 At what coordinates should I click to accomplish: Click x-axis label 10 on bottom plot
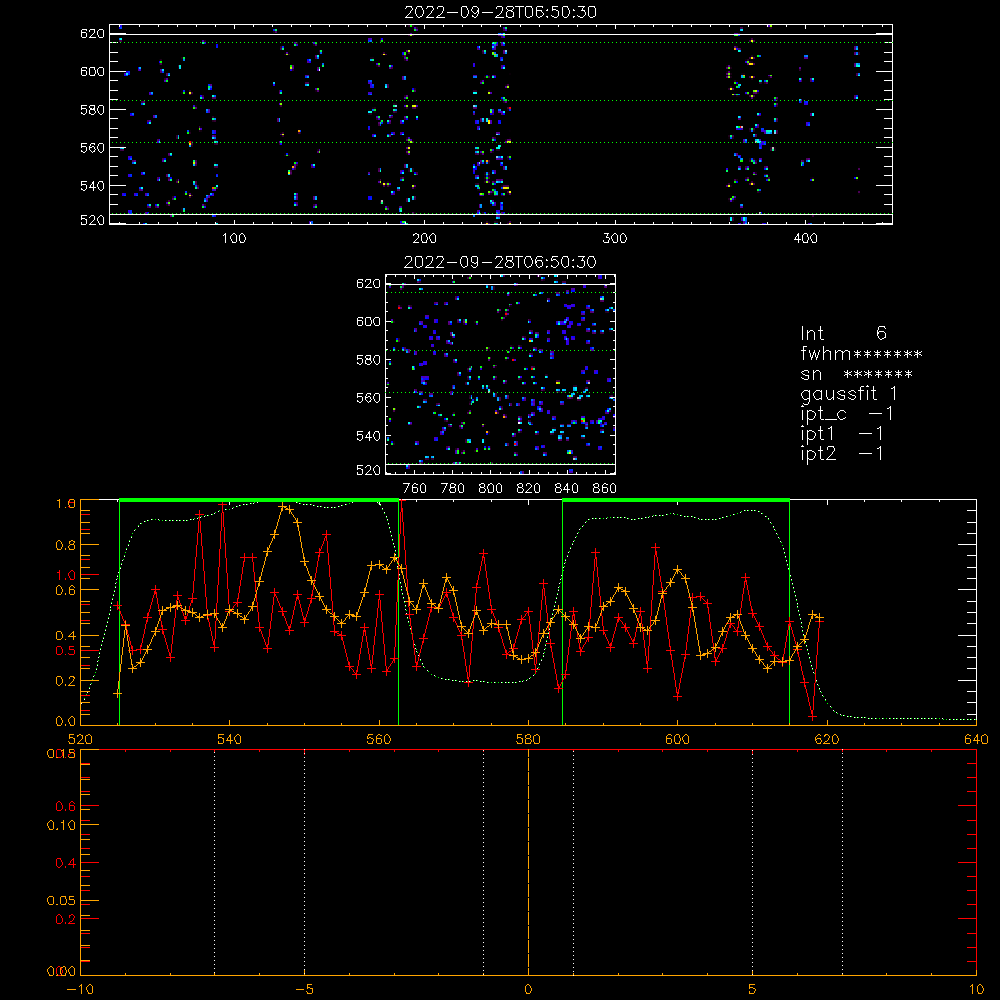click(976, 990)
